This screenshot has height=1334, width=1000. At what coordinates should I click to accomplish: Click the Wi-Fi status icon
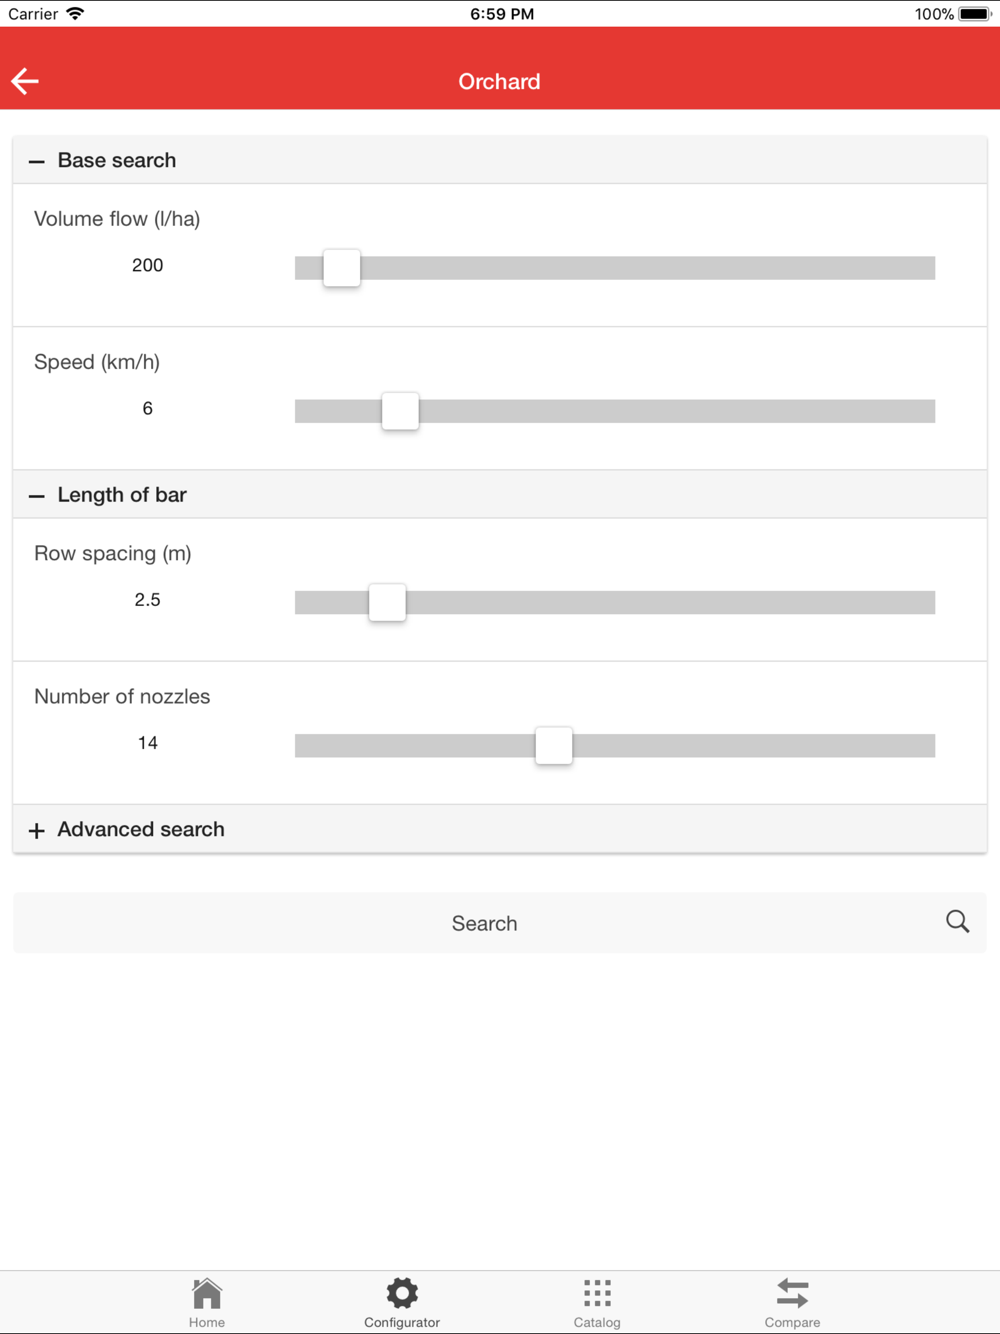(75, 14)
